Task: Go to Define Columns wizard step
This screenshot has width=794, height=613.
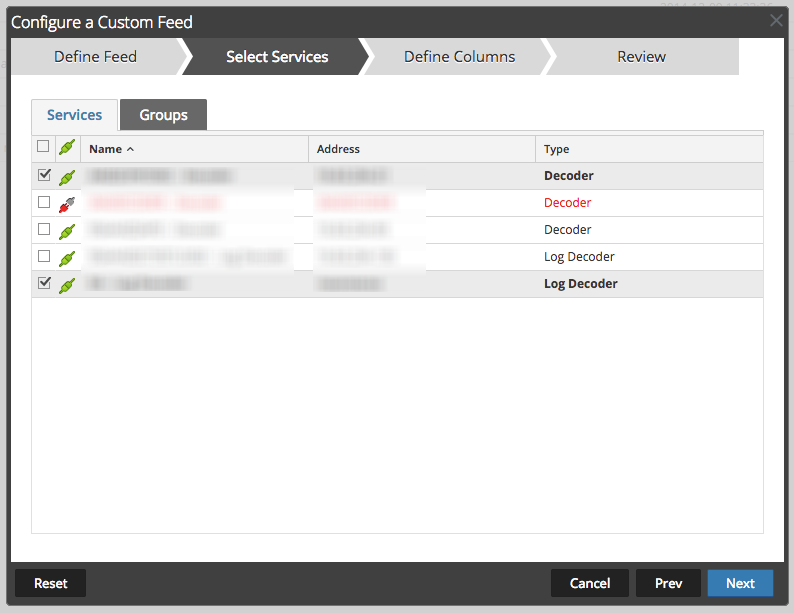Action: (459, 57)
